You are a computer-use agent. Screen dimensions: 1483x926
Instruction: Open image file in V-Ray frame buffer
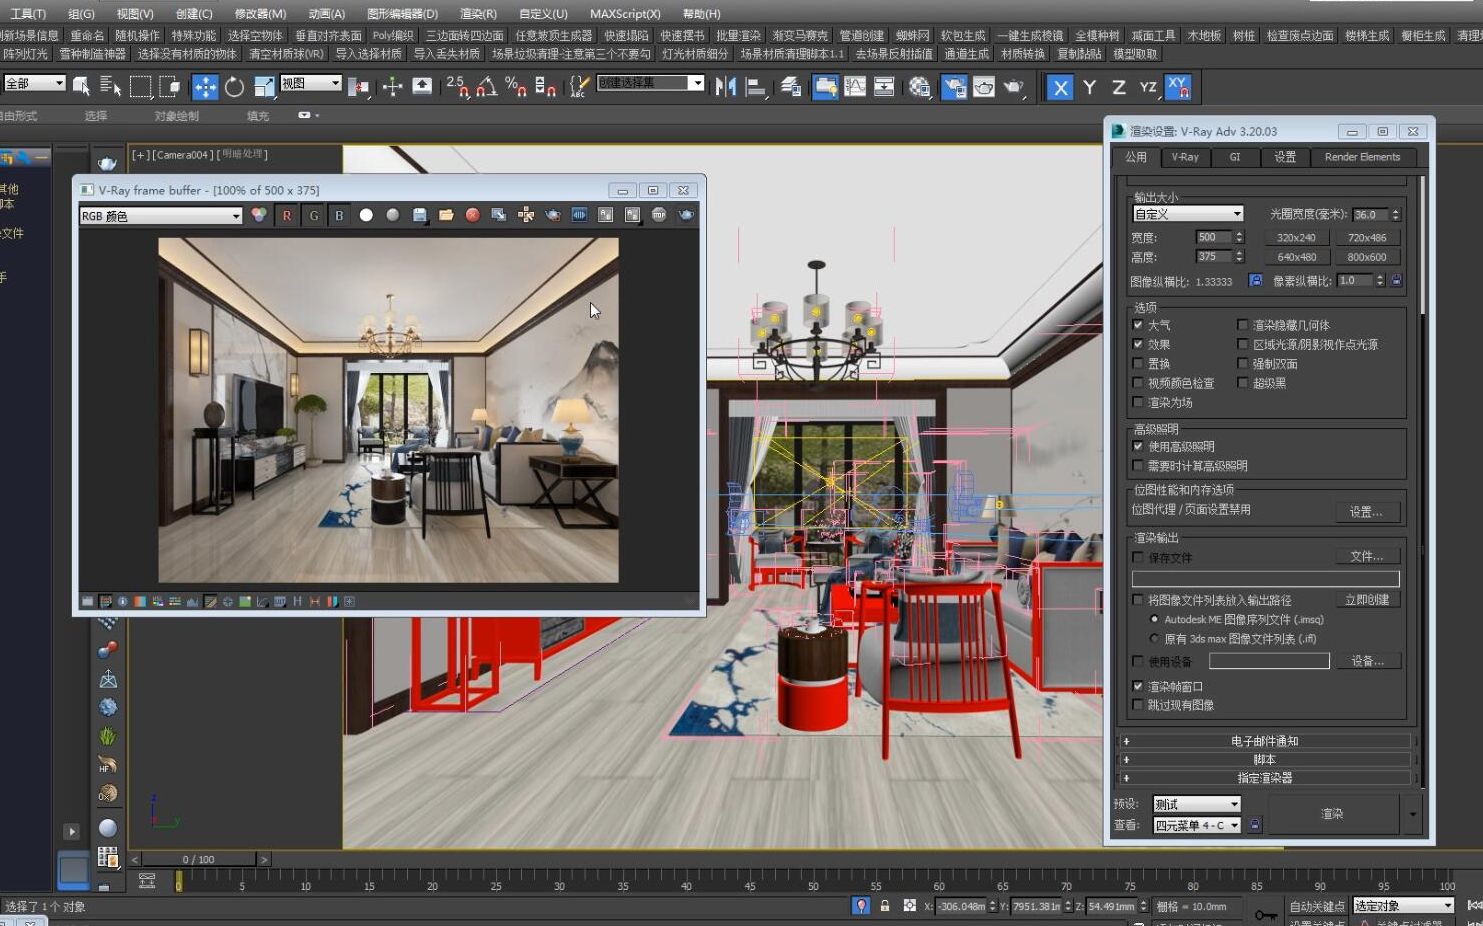446,215
